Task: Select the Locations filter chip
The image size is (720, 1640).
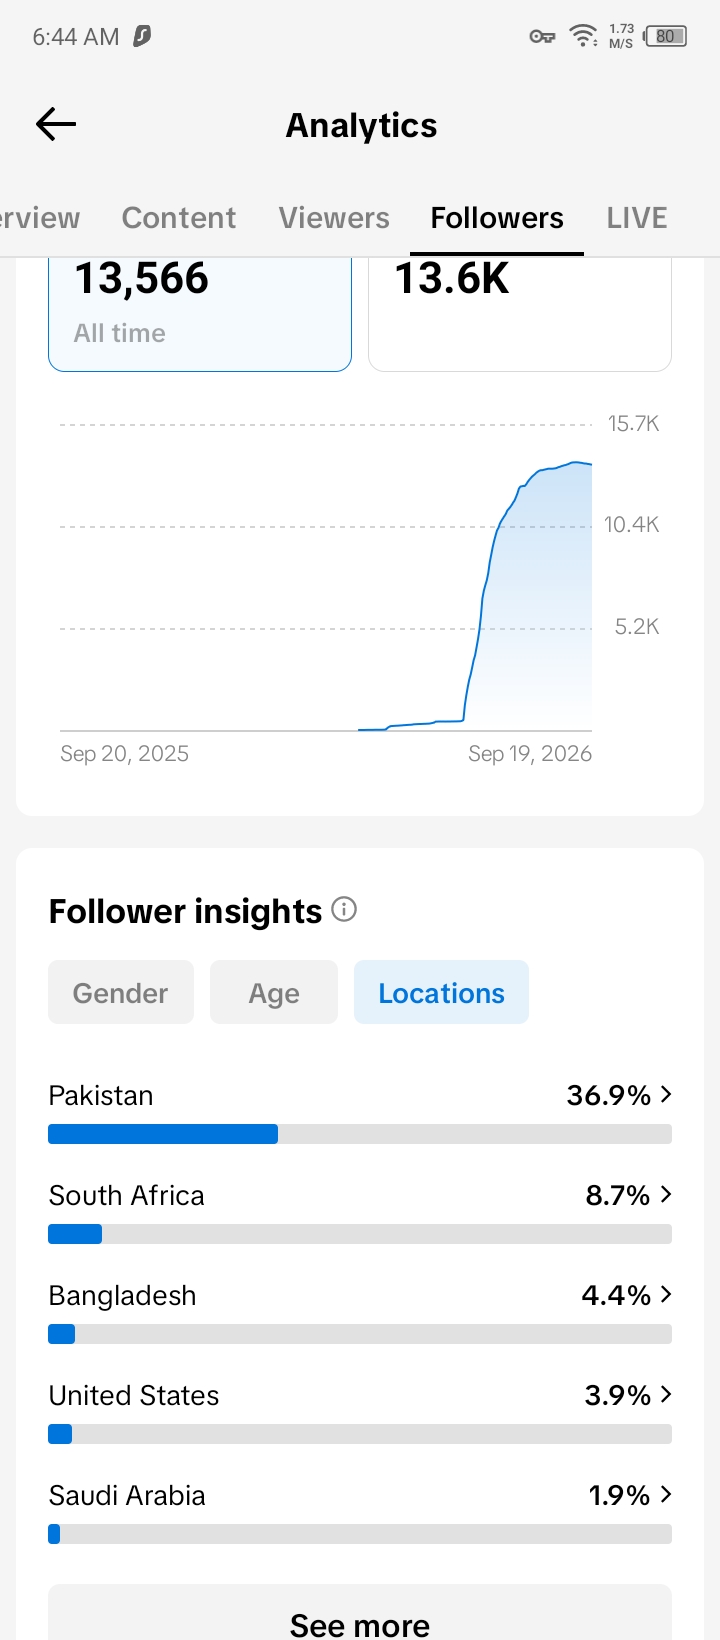Action: coord(441,992)
